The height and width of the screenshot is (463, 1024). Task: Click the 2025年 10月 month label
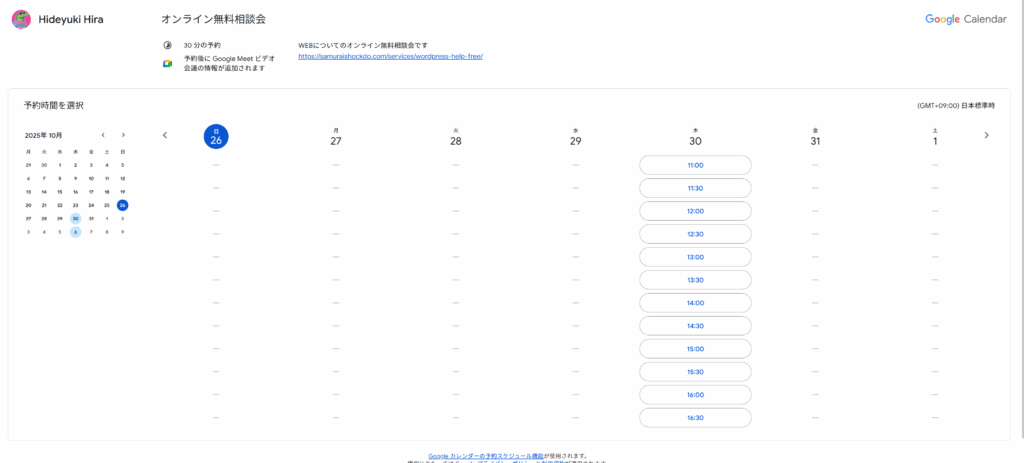click(44, 135)
